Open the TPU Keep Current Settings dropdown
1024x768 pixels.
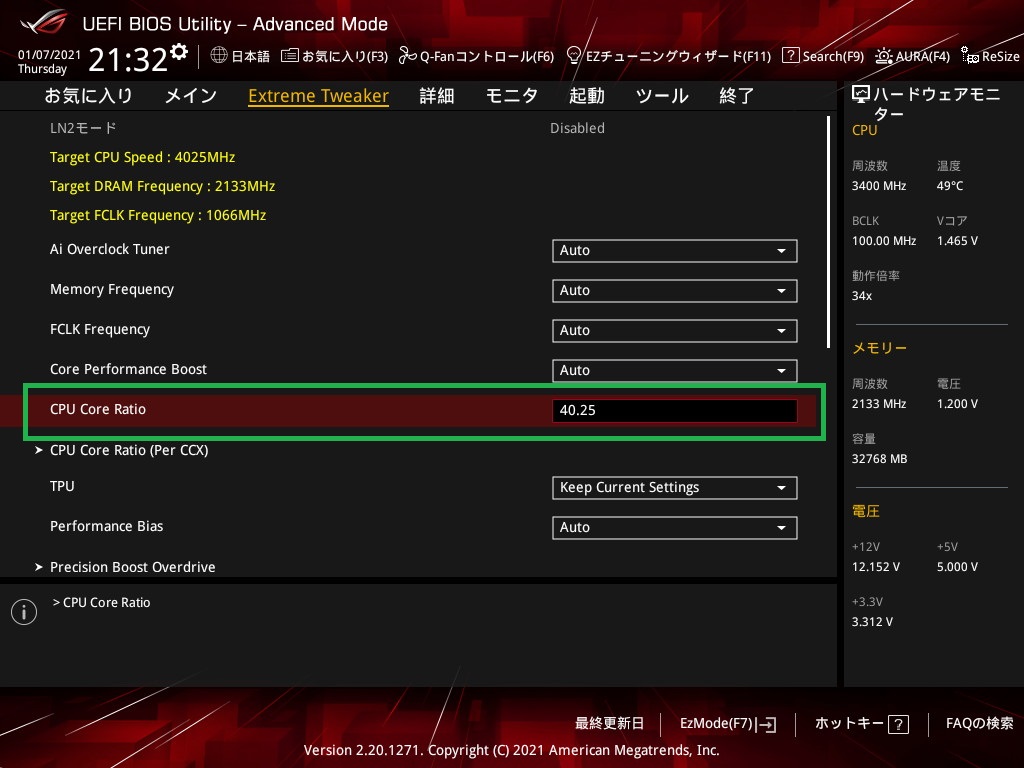click(x=675, y=488)
